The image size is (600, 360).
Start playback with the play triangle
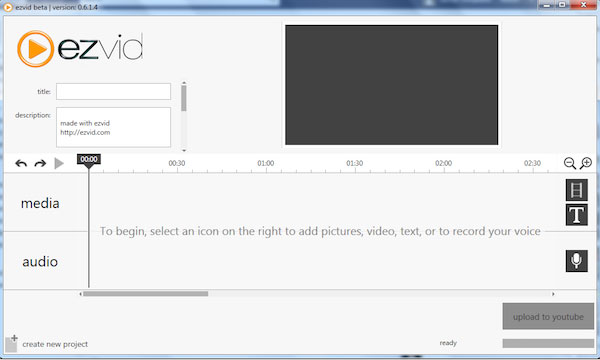tap(59, 163)
